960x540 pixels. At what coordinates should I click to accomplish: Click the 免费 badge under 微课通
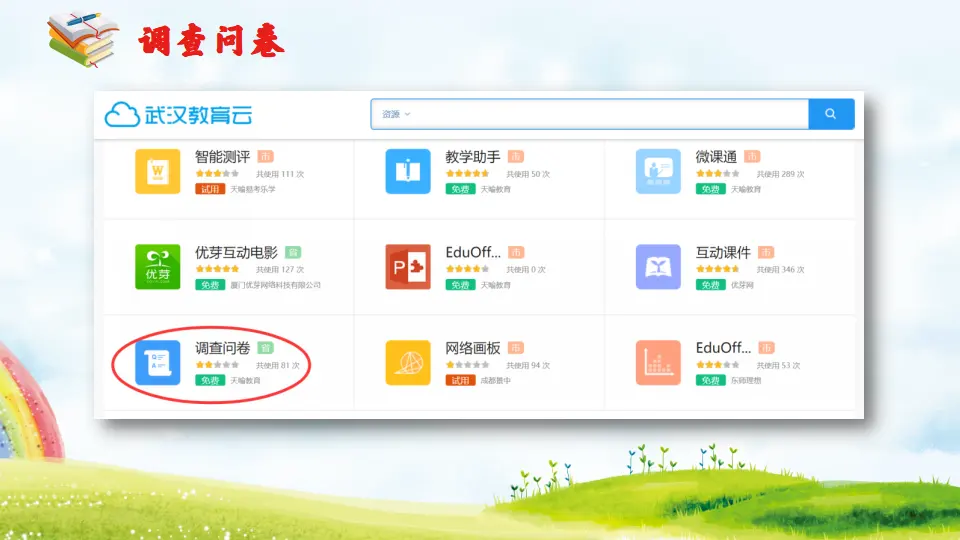pos(710,189)
